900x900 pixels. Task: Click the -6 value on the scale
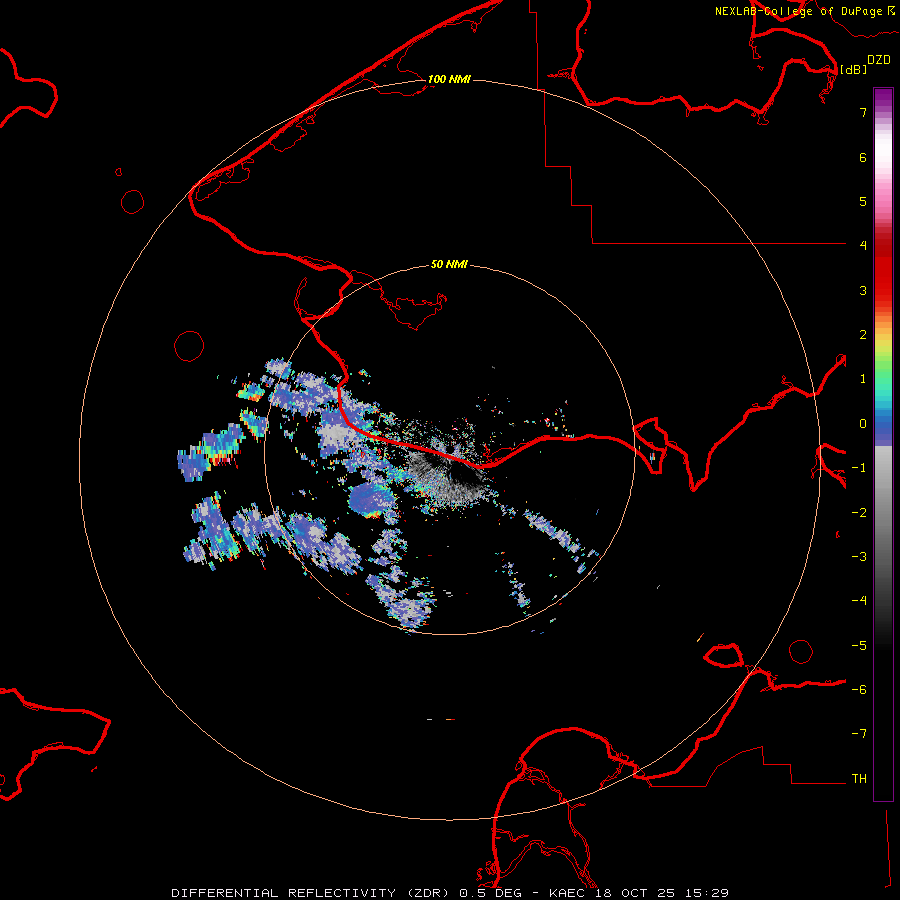(859, 690)
